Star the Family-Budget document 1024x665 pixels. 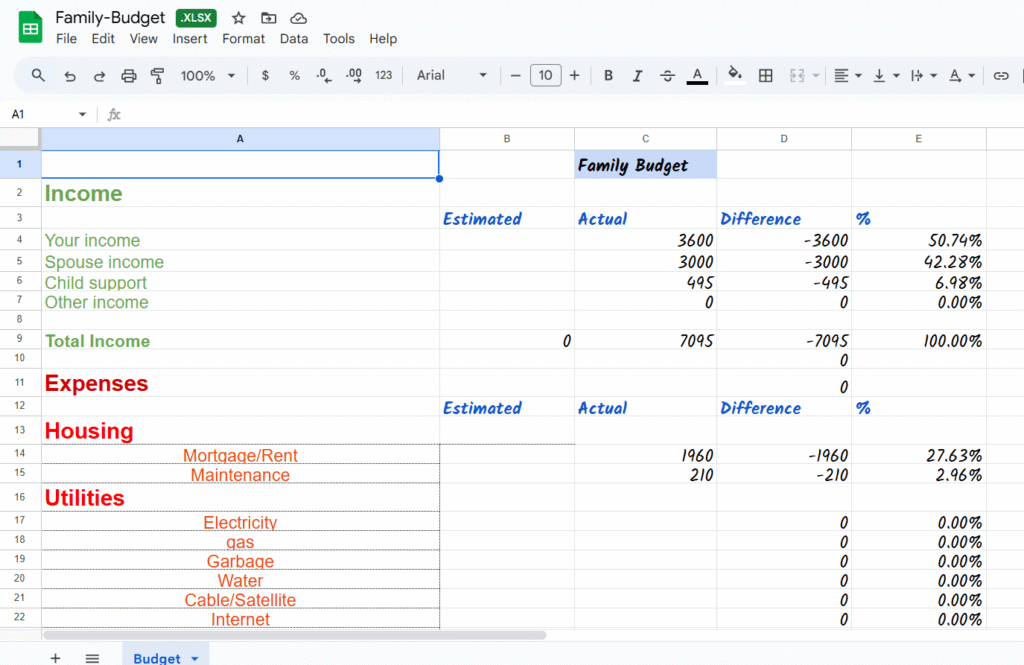[x=239, y=18]
